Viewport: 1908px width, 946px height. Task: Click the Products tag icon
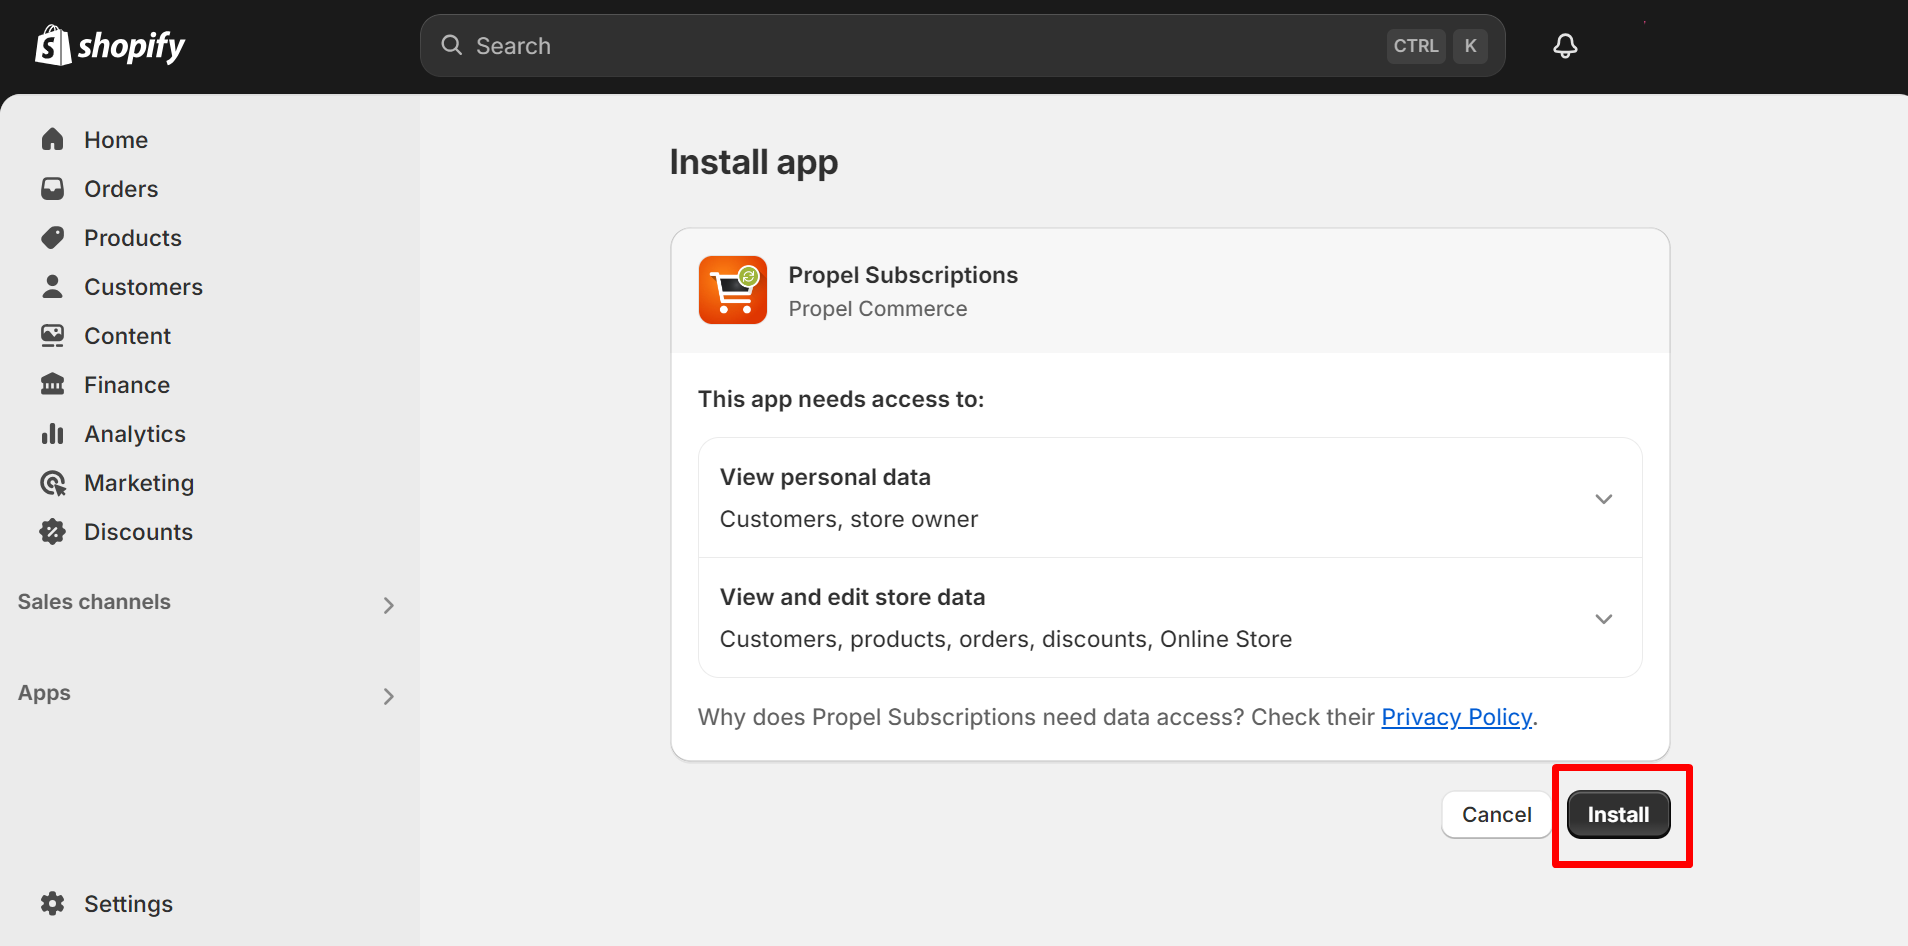53,237
